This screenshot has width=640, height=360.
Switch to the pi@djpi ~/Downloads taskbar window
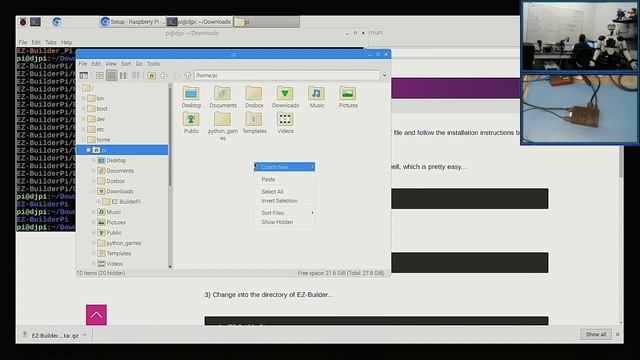[x=200, y=22]
